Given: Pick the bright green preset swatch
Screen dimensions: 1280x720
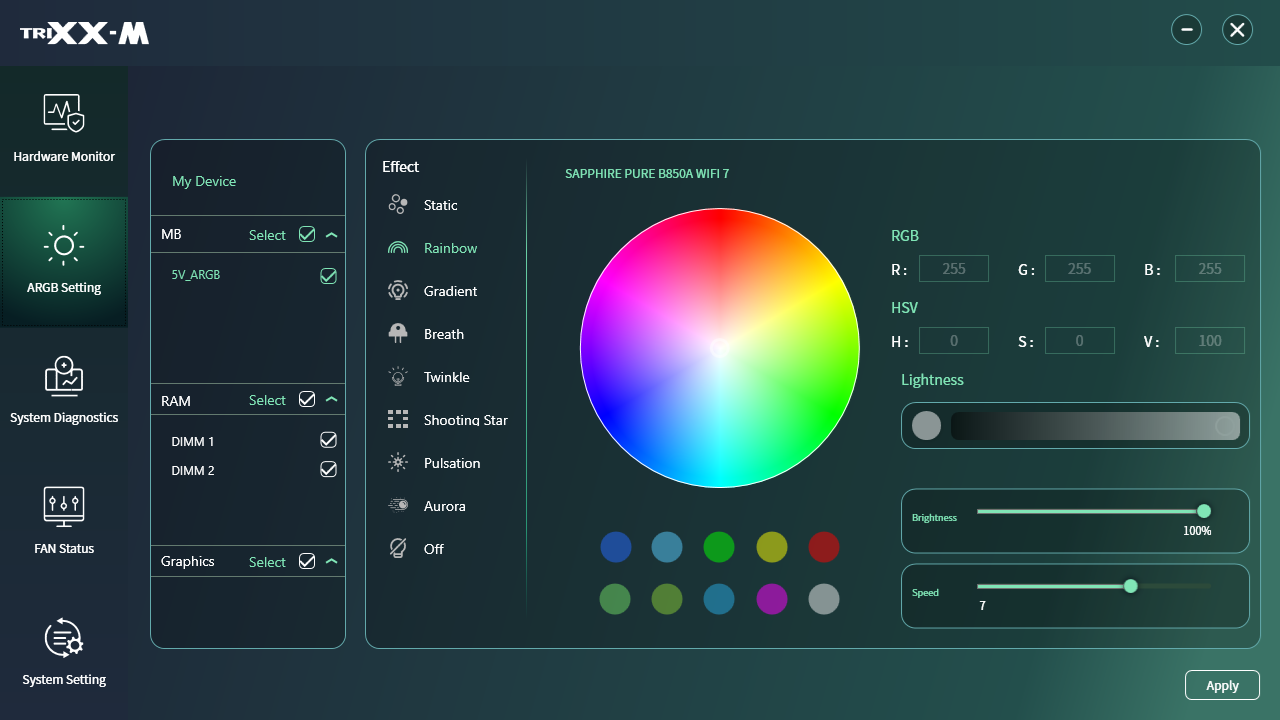Looking at the screenshot, I should pos(719,547).
